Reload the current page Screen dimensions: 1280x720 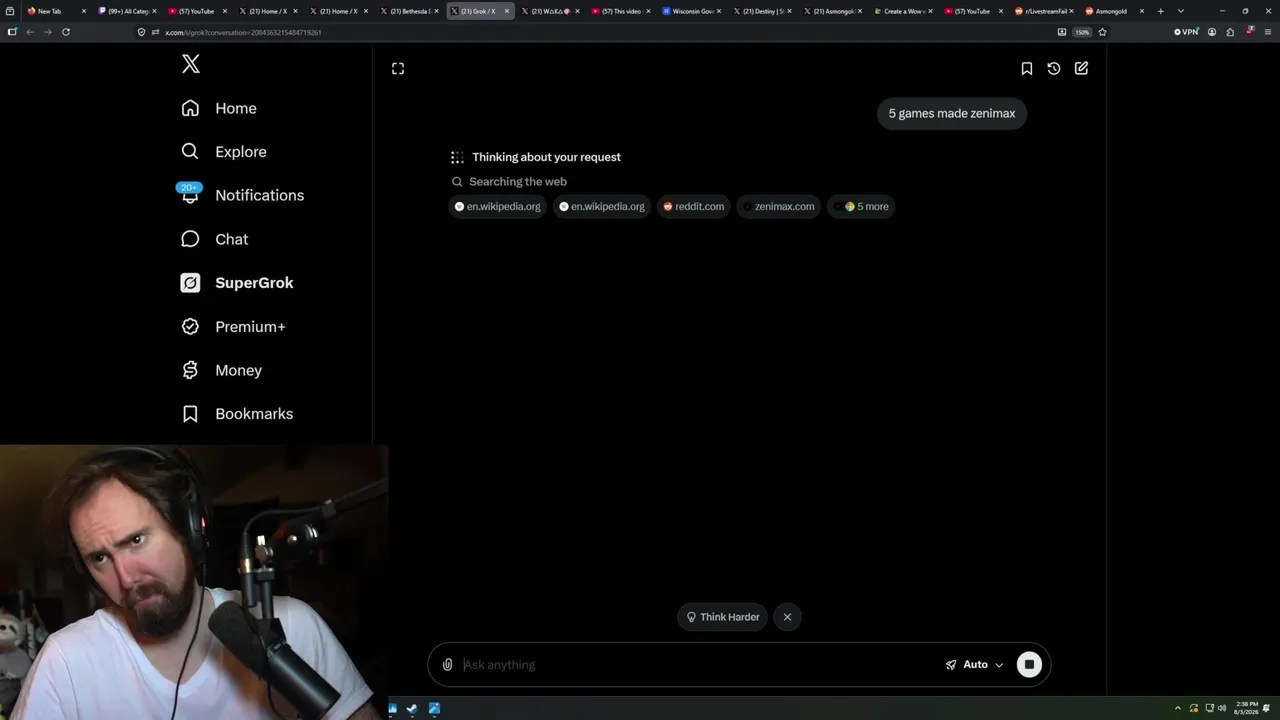(x=66, y=32)
